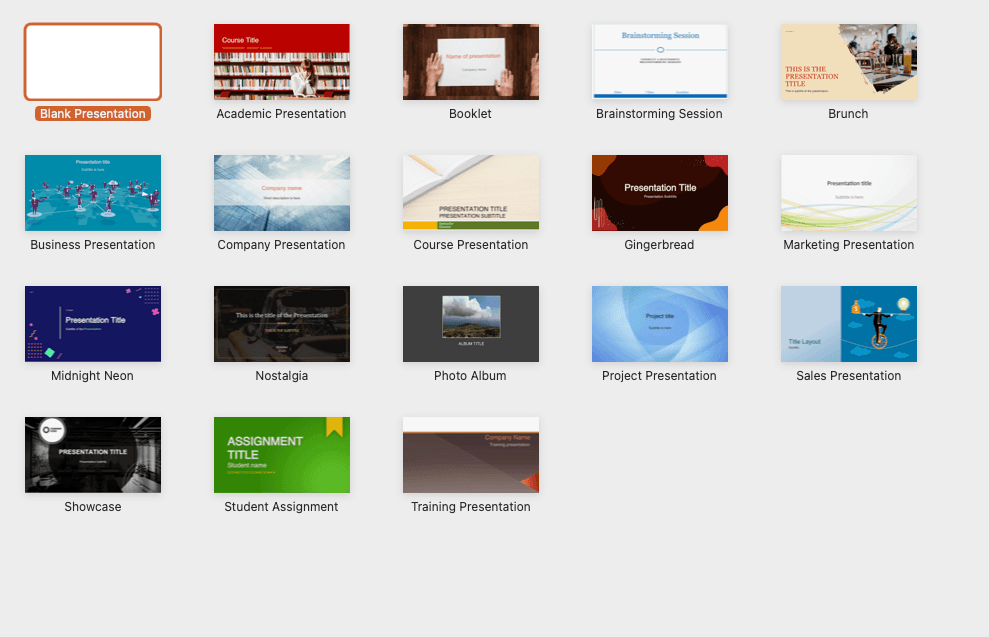The image size is (989, 637).
Task: Open the Business Presentation template
Action: point(92,193)
